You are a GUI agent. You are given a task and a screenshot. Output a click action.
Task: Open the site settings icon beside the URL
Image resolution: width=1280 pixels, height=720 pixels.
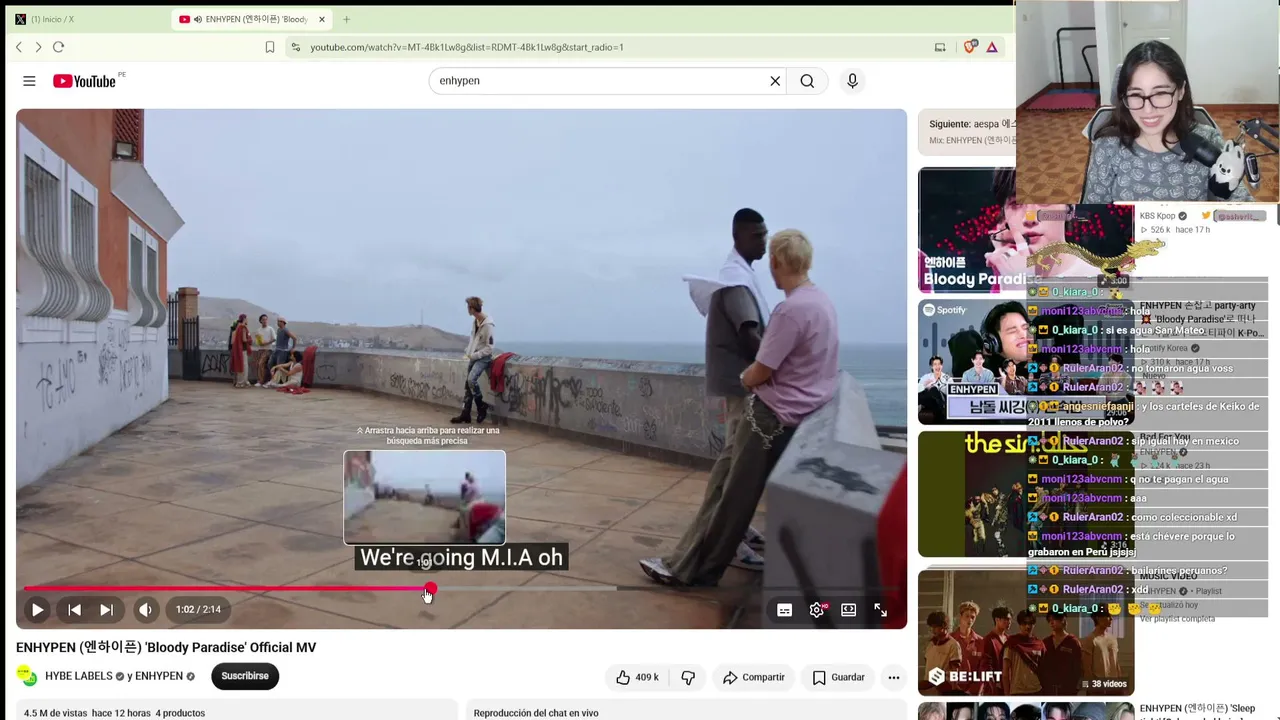click(295, 47)
